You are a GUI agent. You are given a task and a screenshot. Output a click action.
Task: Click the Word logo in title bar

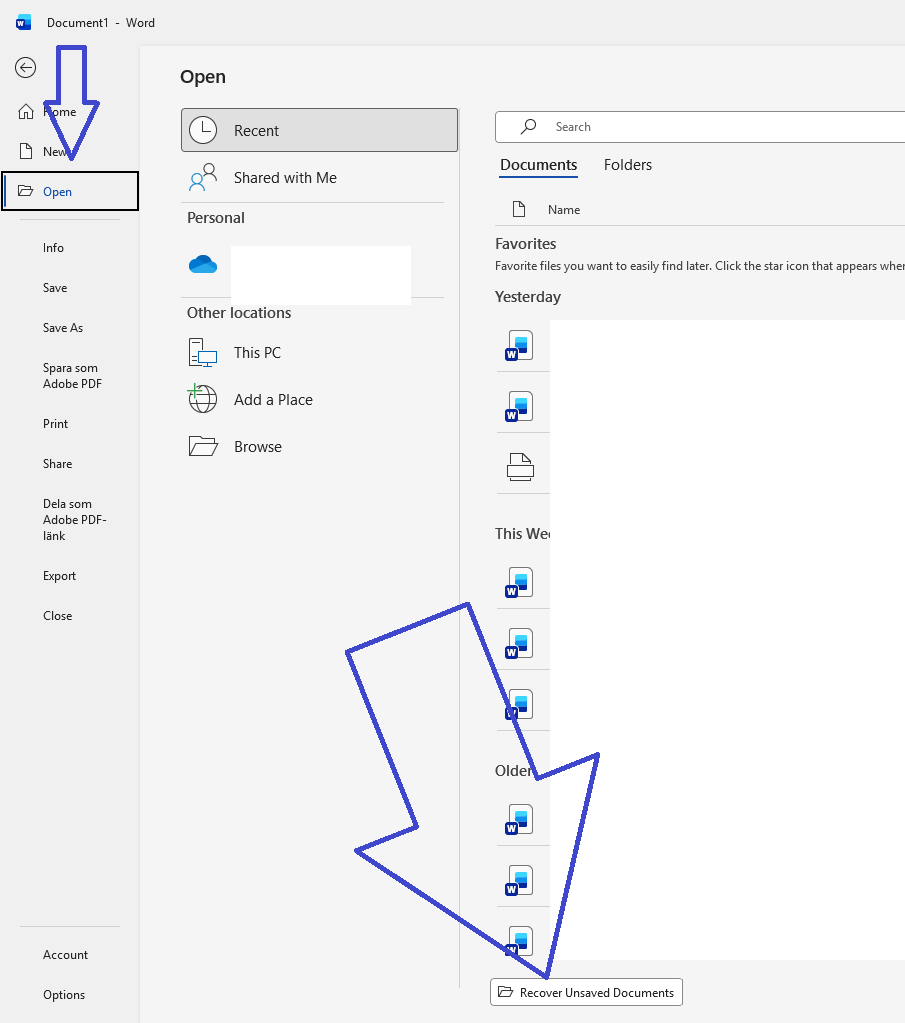(23, 23)
